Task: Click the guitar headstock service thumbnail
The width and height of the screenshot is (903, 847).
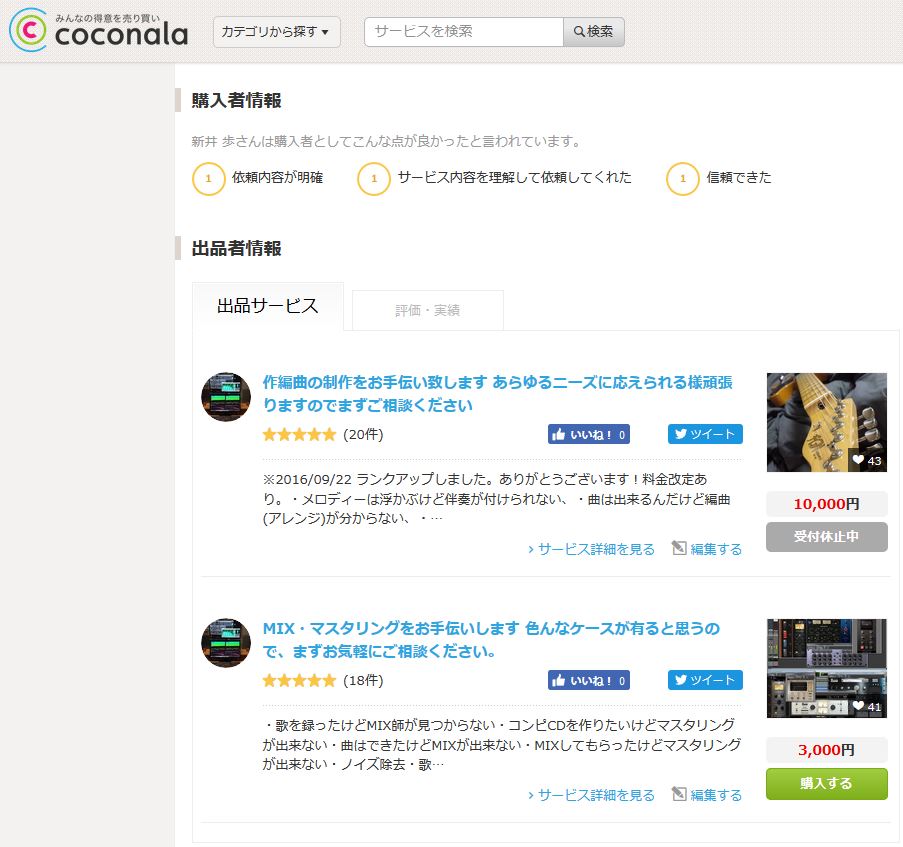Action: pos(826,422)
